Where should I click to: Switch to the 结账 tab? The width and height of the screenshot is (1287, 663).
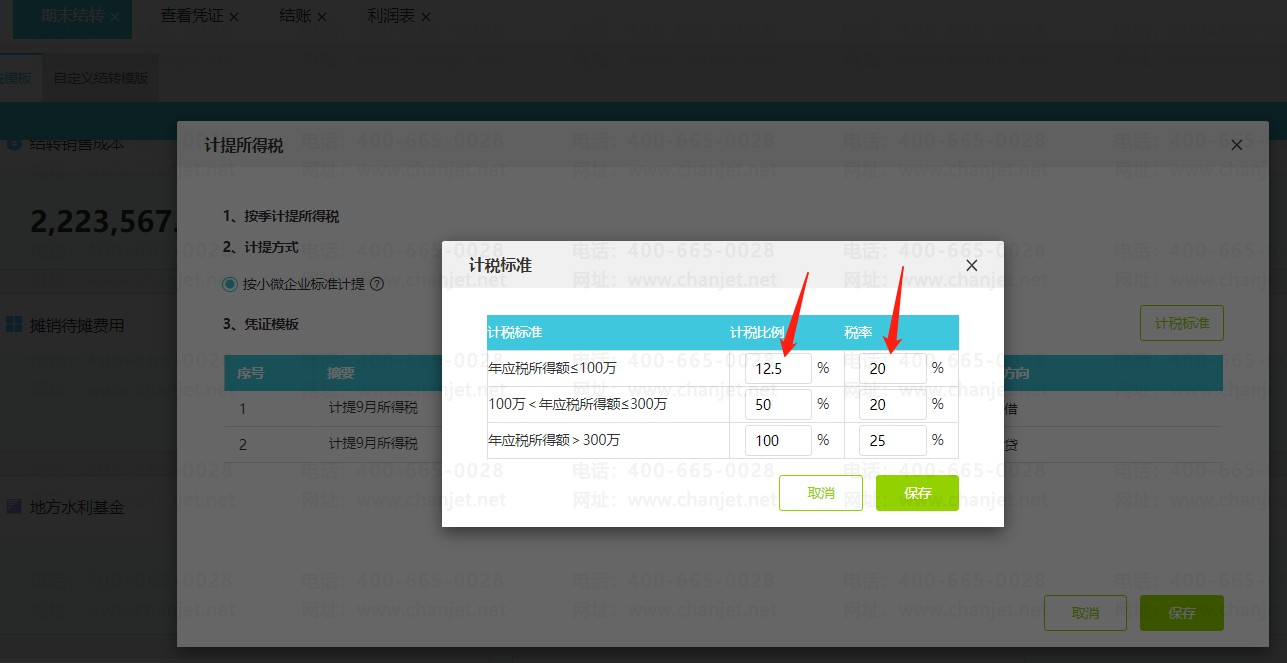(x=294, y=16)
